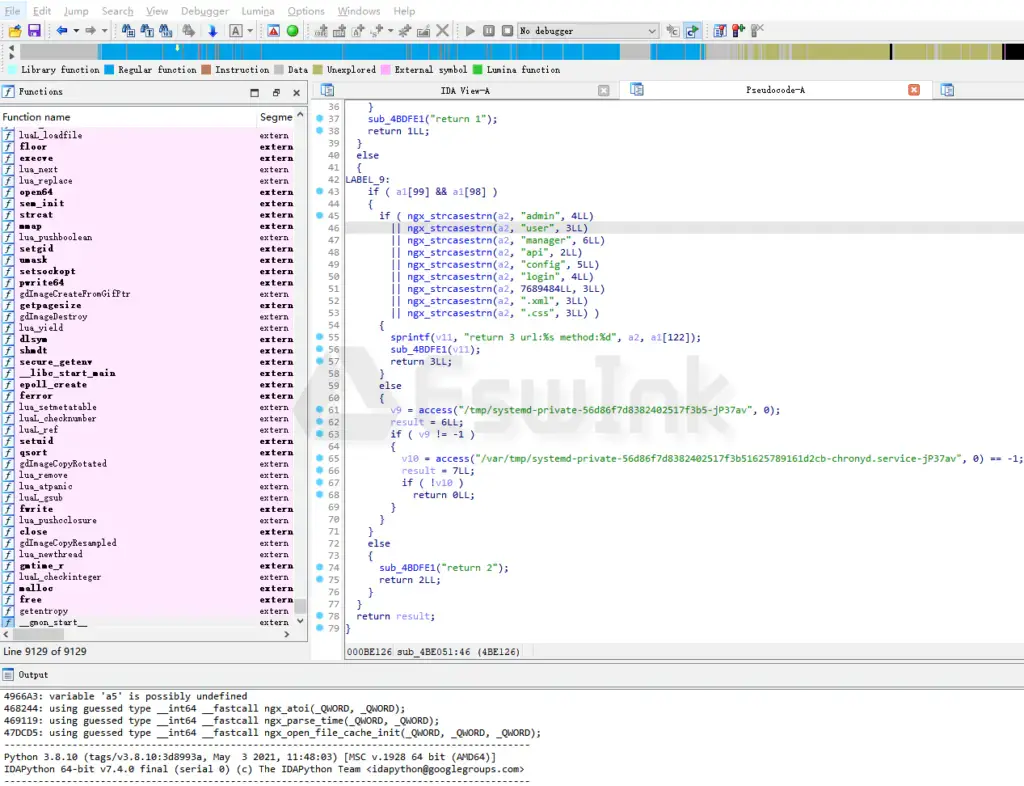Select the execve function in list
This screenshot has width=1024, height=786.
36,158
